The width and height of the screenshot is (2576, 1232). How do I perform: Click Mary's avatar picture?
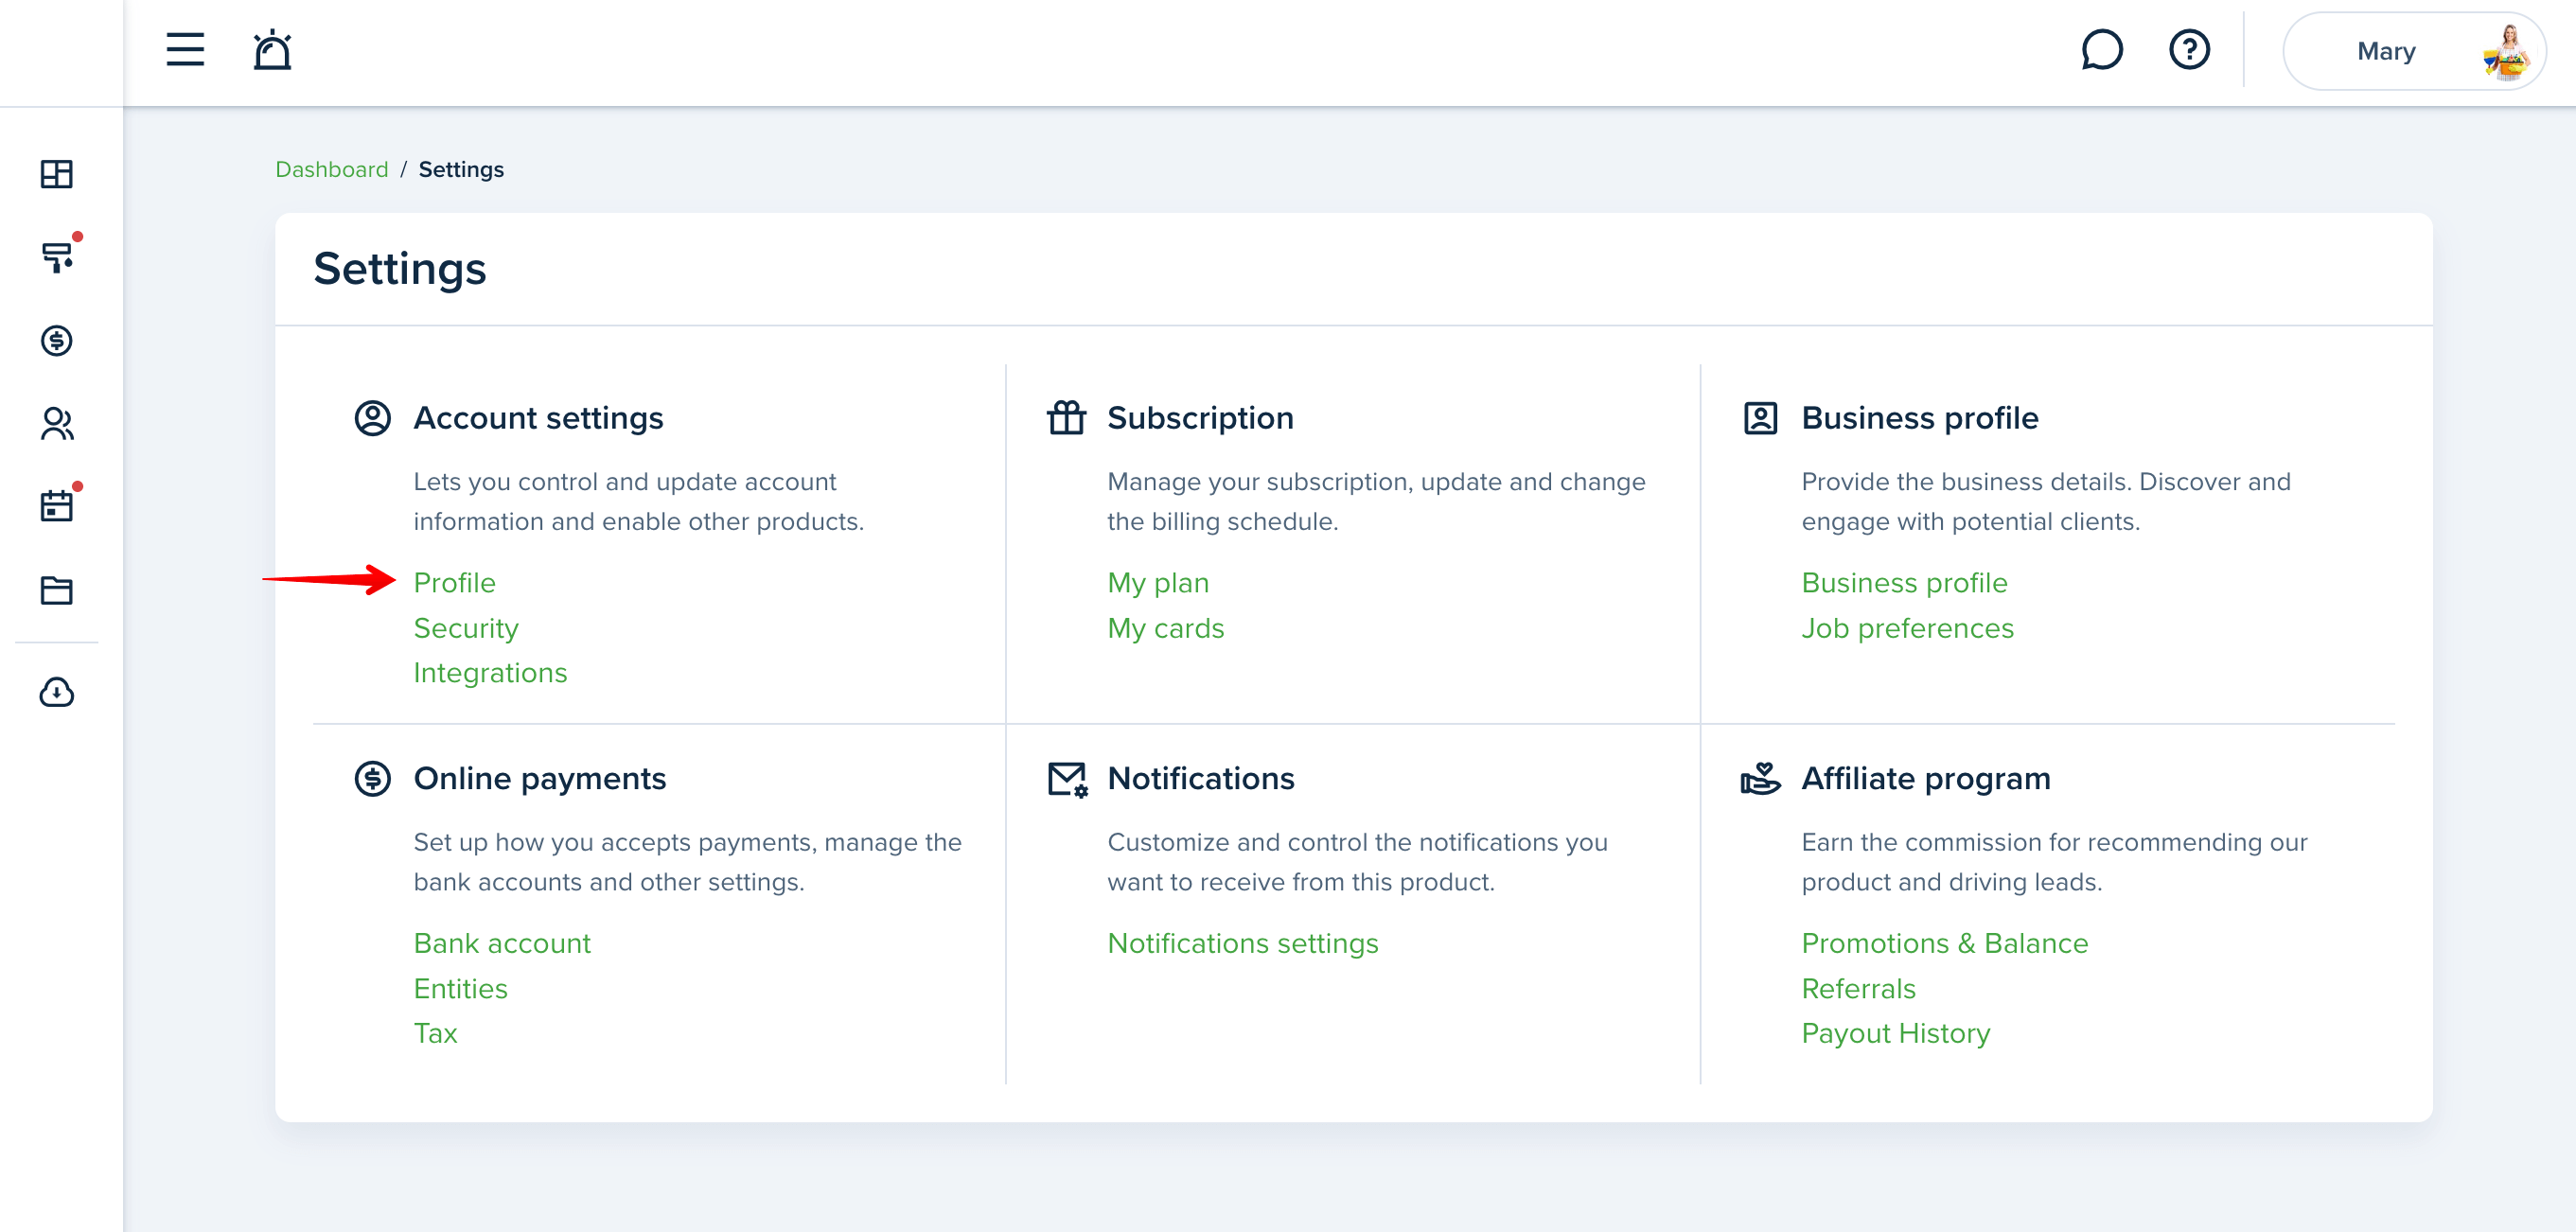click(2507, 52)
